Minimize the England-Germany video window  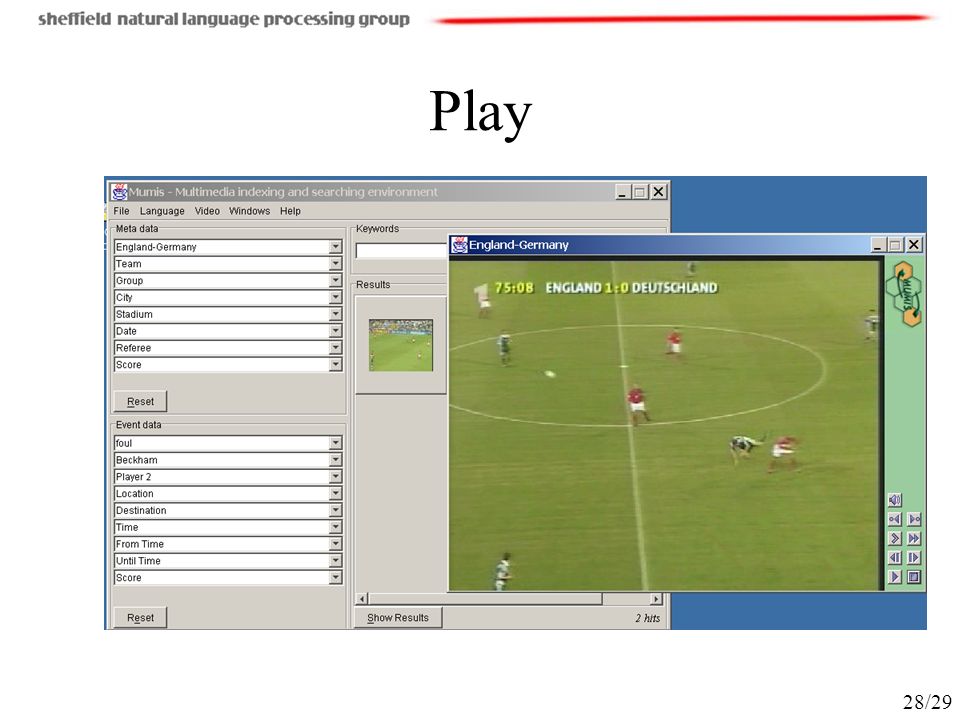[x=877, y=245]
